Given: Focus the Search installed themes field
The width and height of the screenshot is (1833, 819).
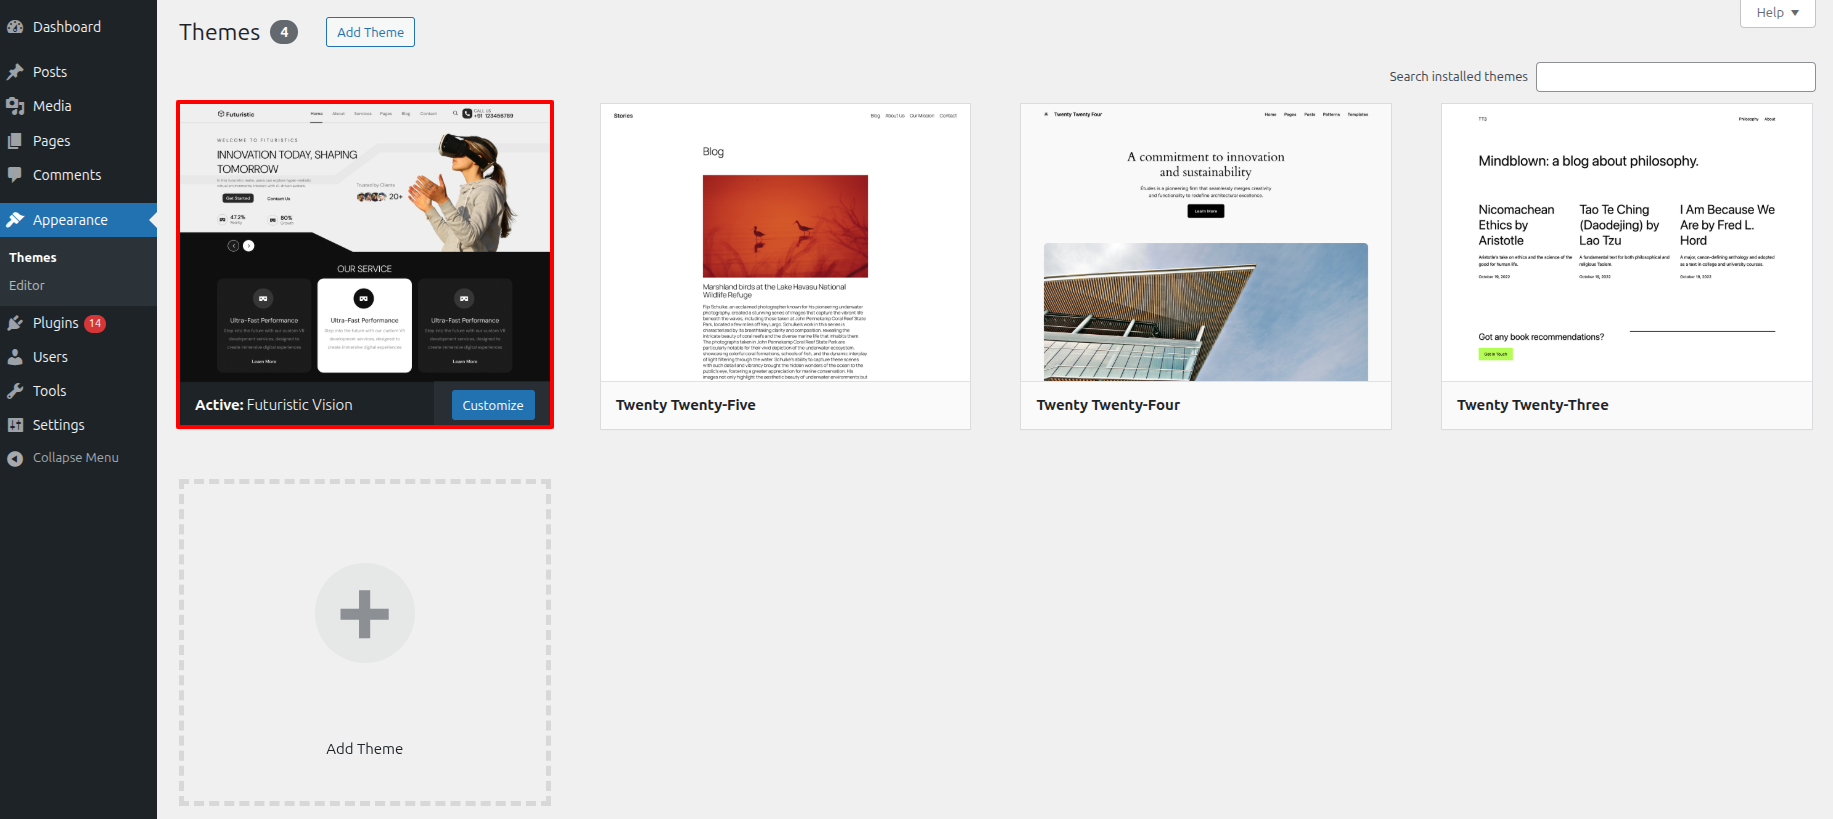Looking at the screenshot, I should pos(1675,77).
